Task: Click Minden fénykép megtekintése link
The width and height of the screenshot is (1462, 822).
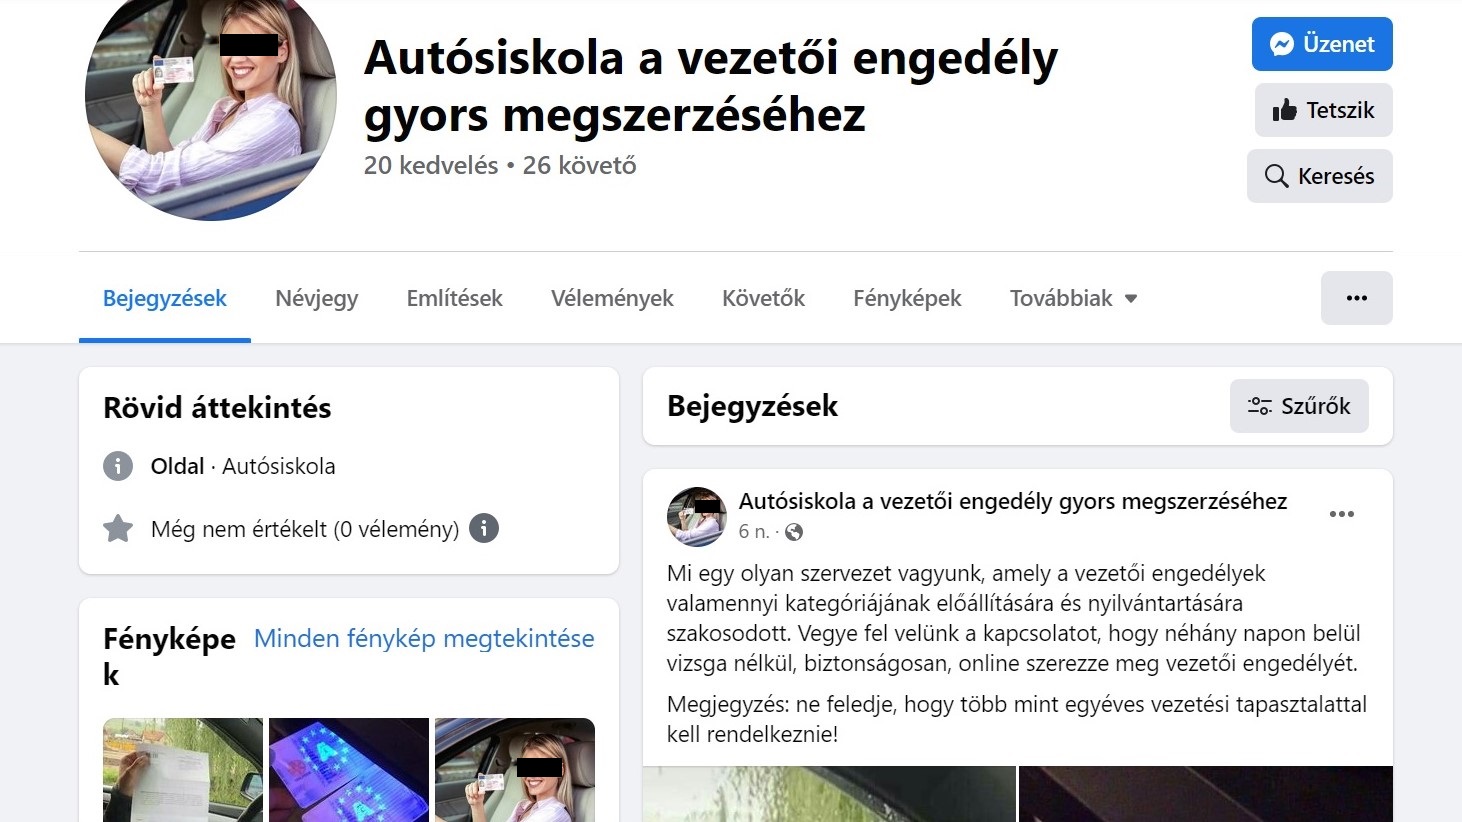Action: click(x=424, y=638)
